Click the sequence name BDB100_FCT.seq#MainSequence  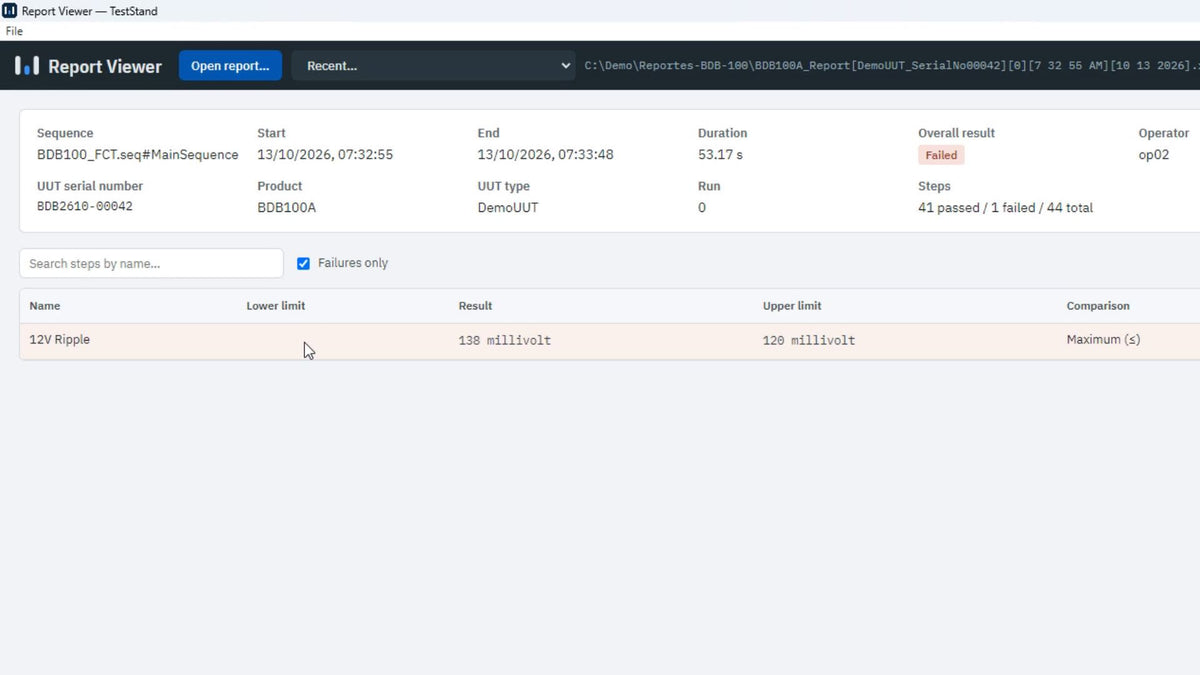point(138,155)
